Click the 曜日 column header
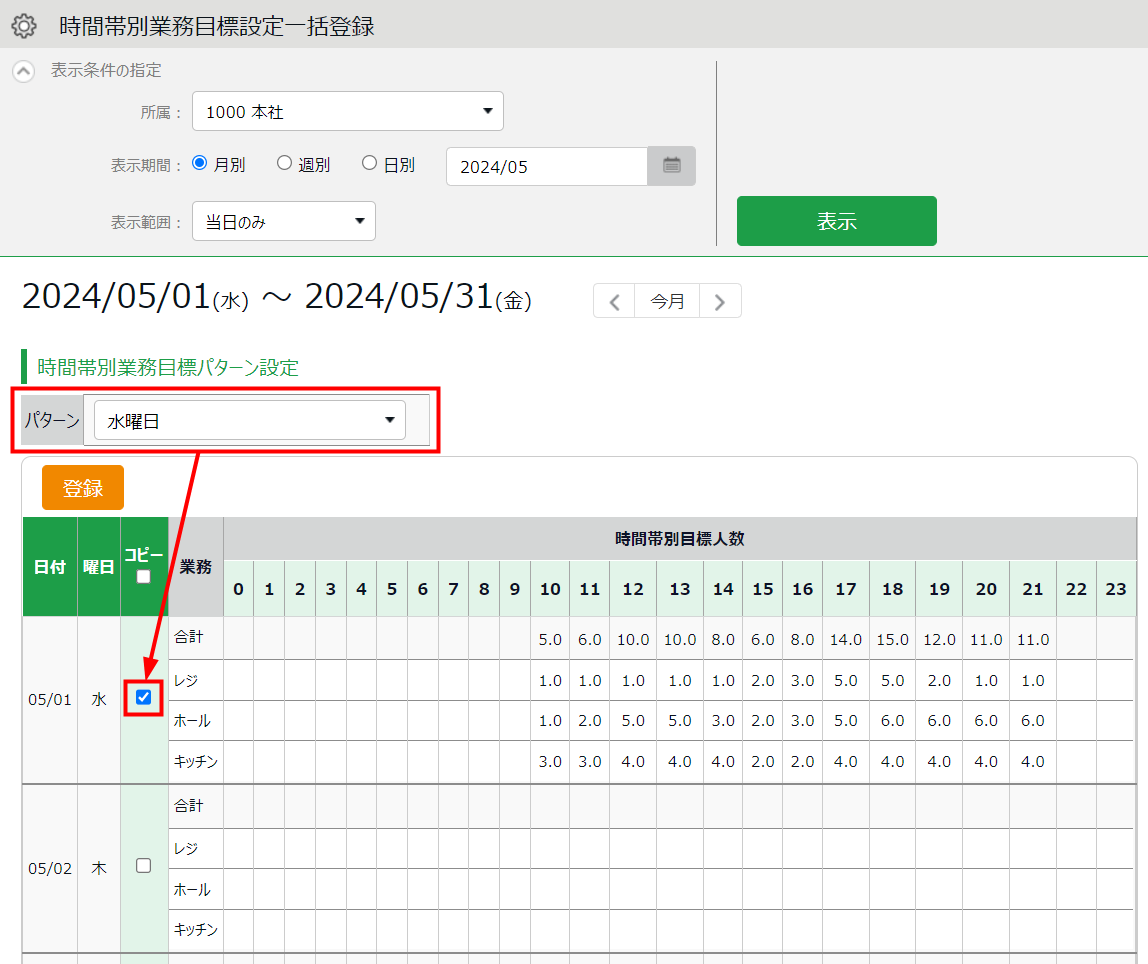Screen dimensions: 1148x964 99,567
